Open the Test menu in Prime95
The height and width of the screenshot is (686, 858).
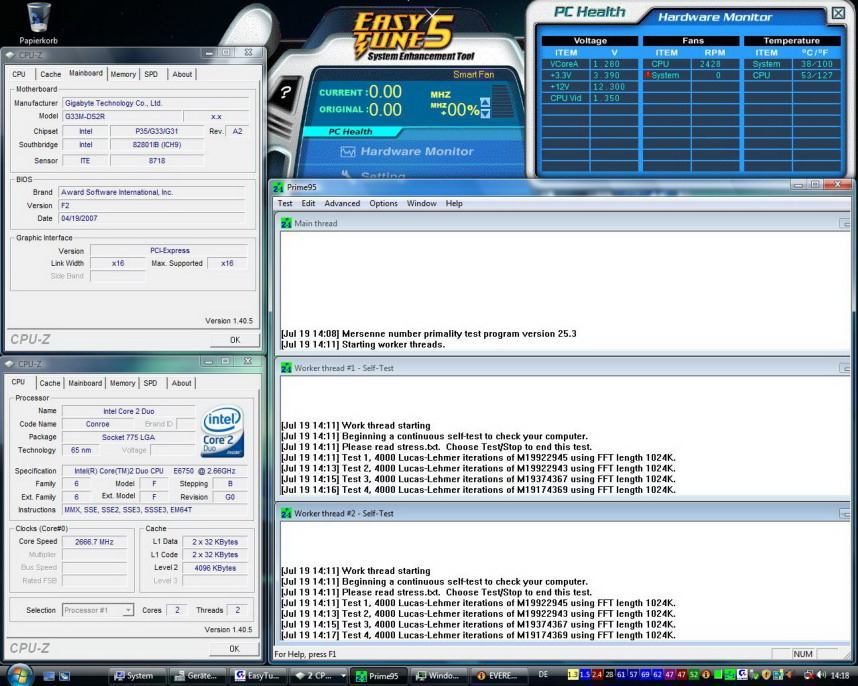pos(285,204)
